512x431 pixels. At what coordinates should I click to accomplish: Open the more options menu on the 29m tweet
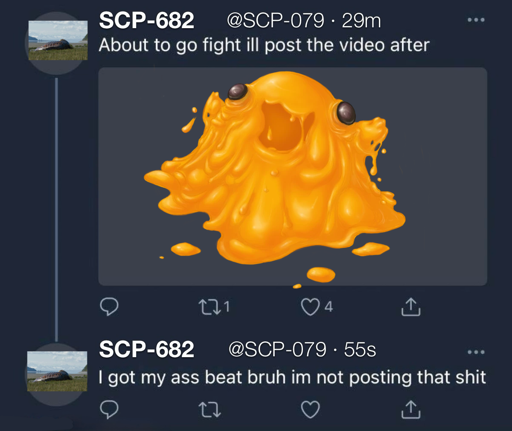(476, 20)
